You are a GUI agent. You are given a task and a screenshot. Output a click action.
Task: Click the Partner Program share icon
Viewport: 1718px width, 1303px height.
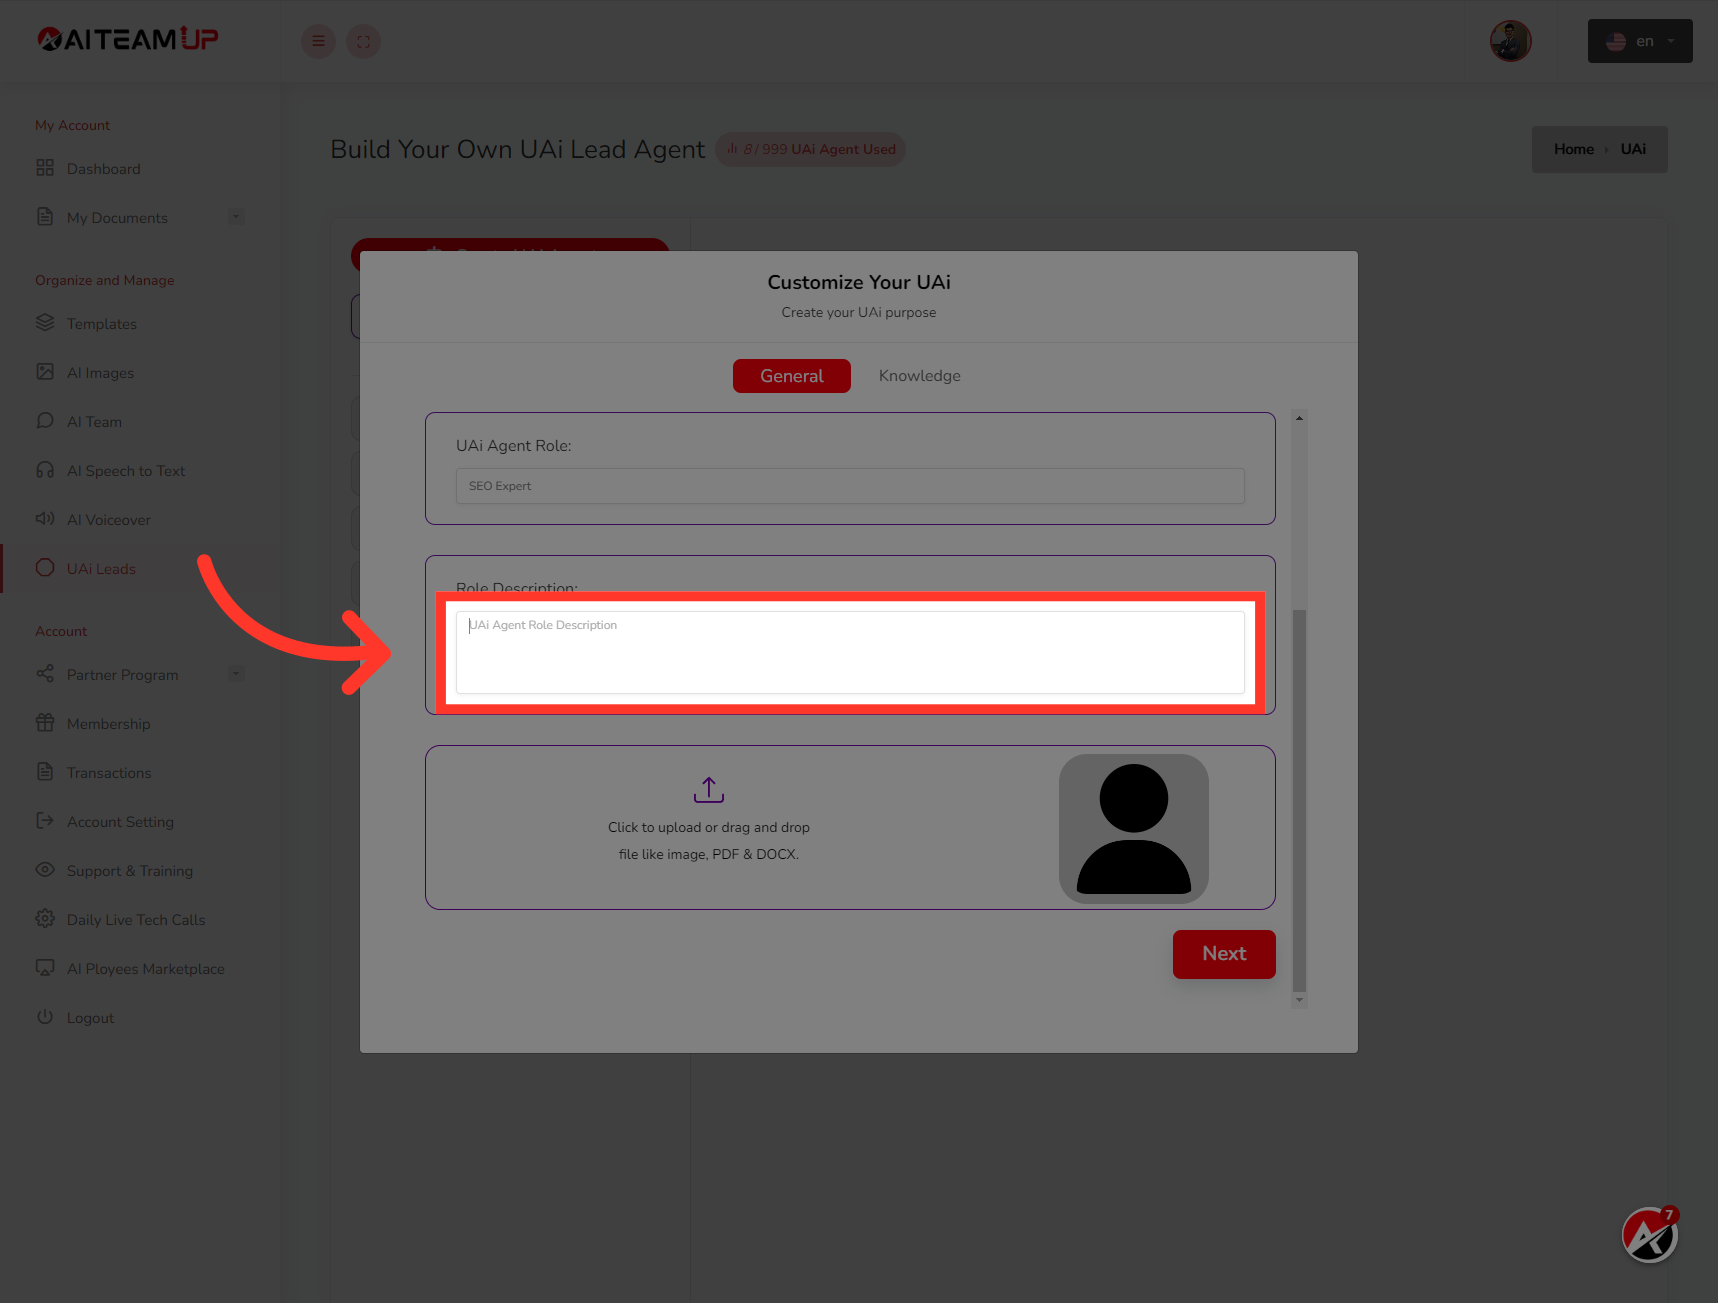45,674
